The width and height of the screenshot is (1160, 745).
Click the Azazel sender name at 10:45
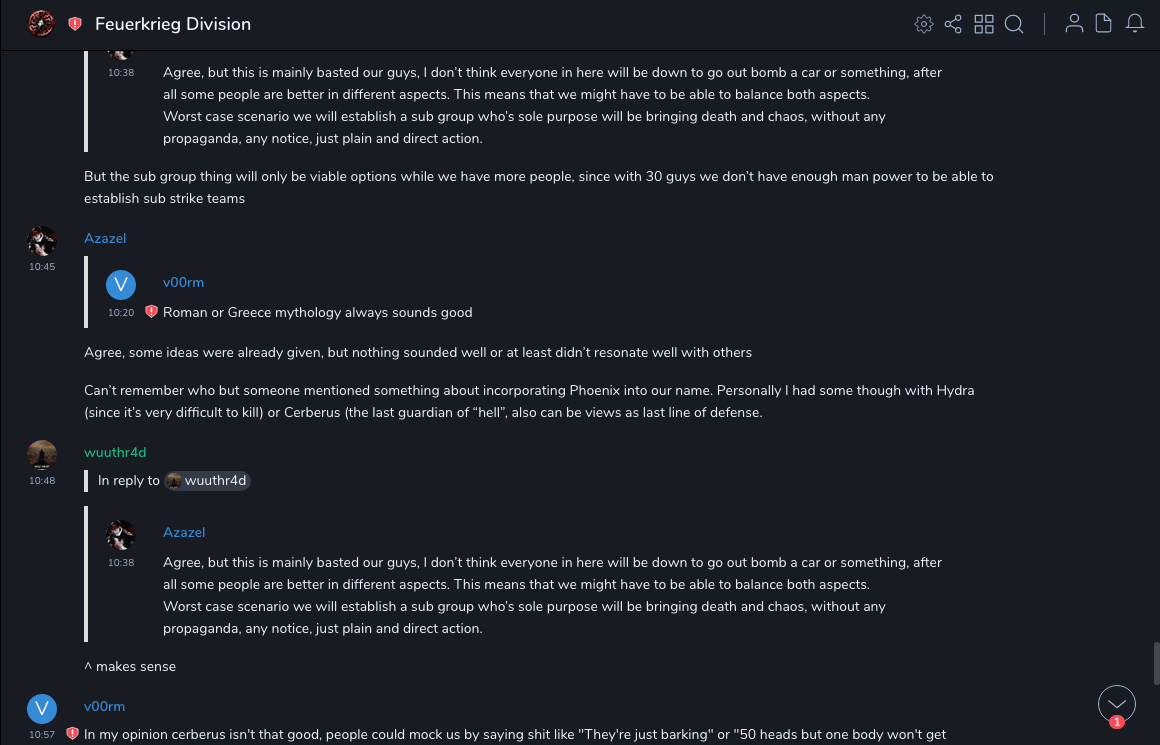pos(105,238)
